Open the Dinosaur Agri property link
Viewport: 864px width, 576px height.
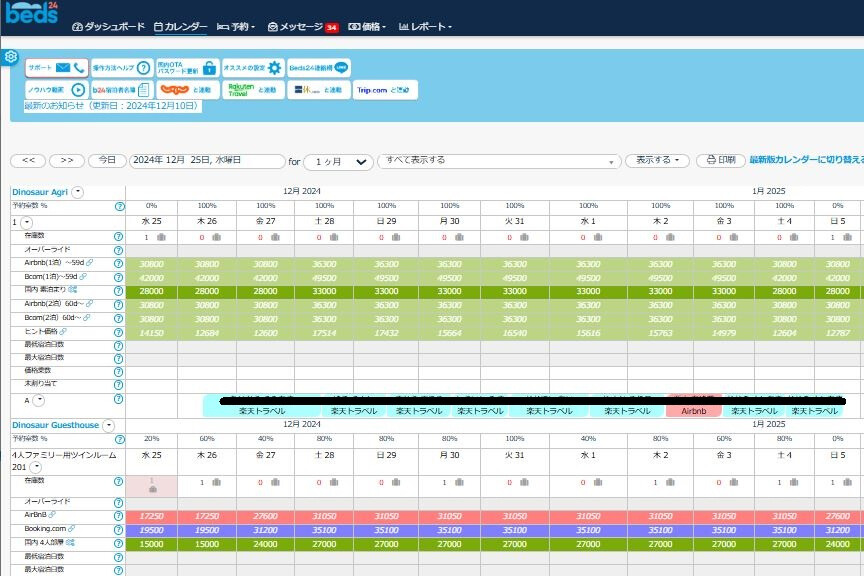pyautogui.click(x=40, y=192)
